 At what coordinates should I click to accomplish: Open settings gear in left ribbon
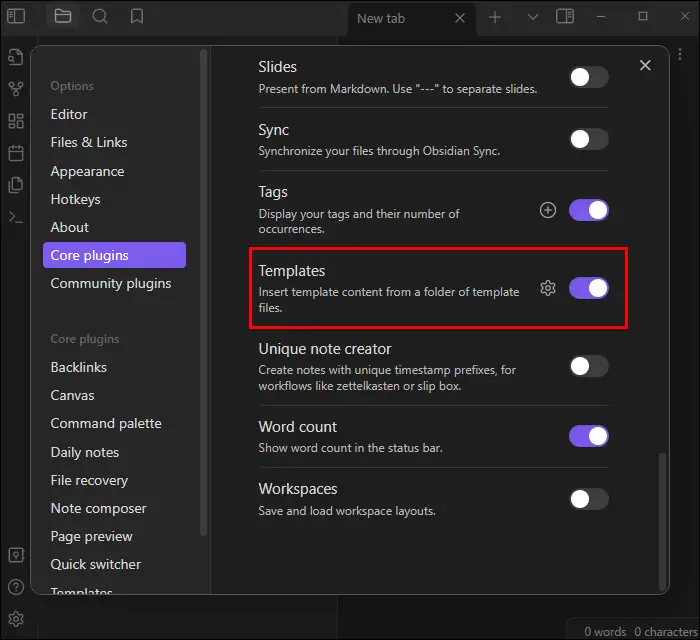click(x=16, y=619)
